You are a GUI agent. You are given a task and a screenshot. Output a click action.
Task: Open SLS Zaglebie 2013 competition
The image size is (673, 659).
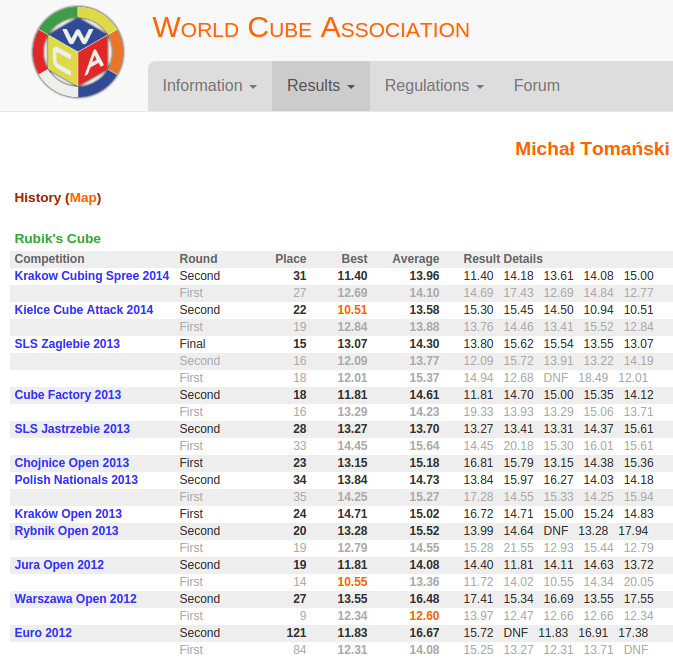pos(67,344)
